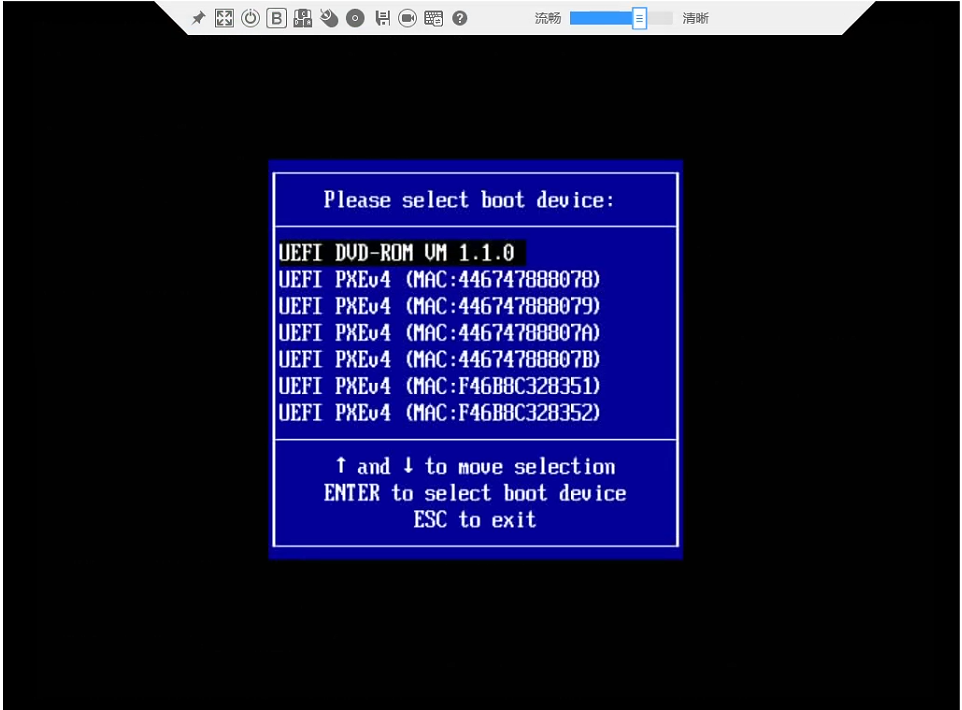Open help with the question mark icon
This screenshot has width=962, height=710.
point(460,18)
